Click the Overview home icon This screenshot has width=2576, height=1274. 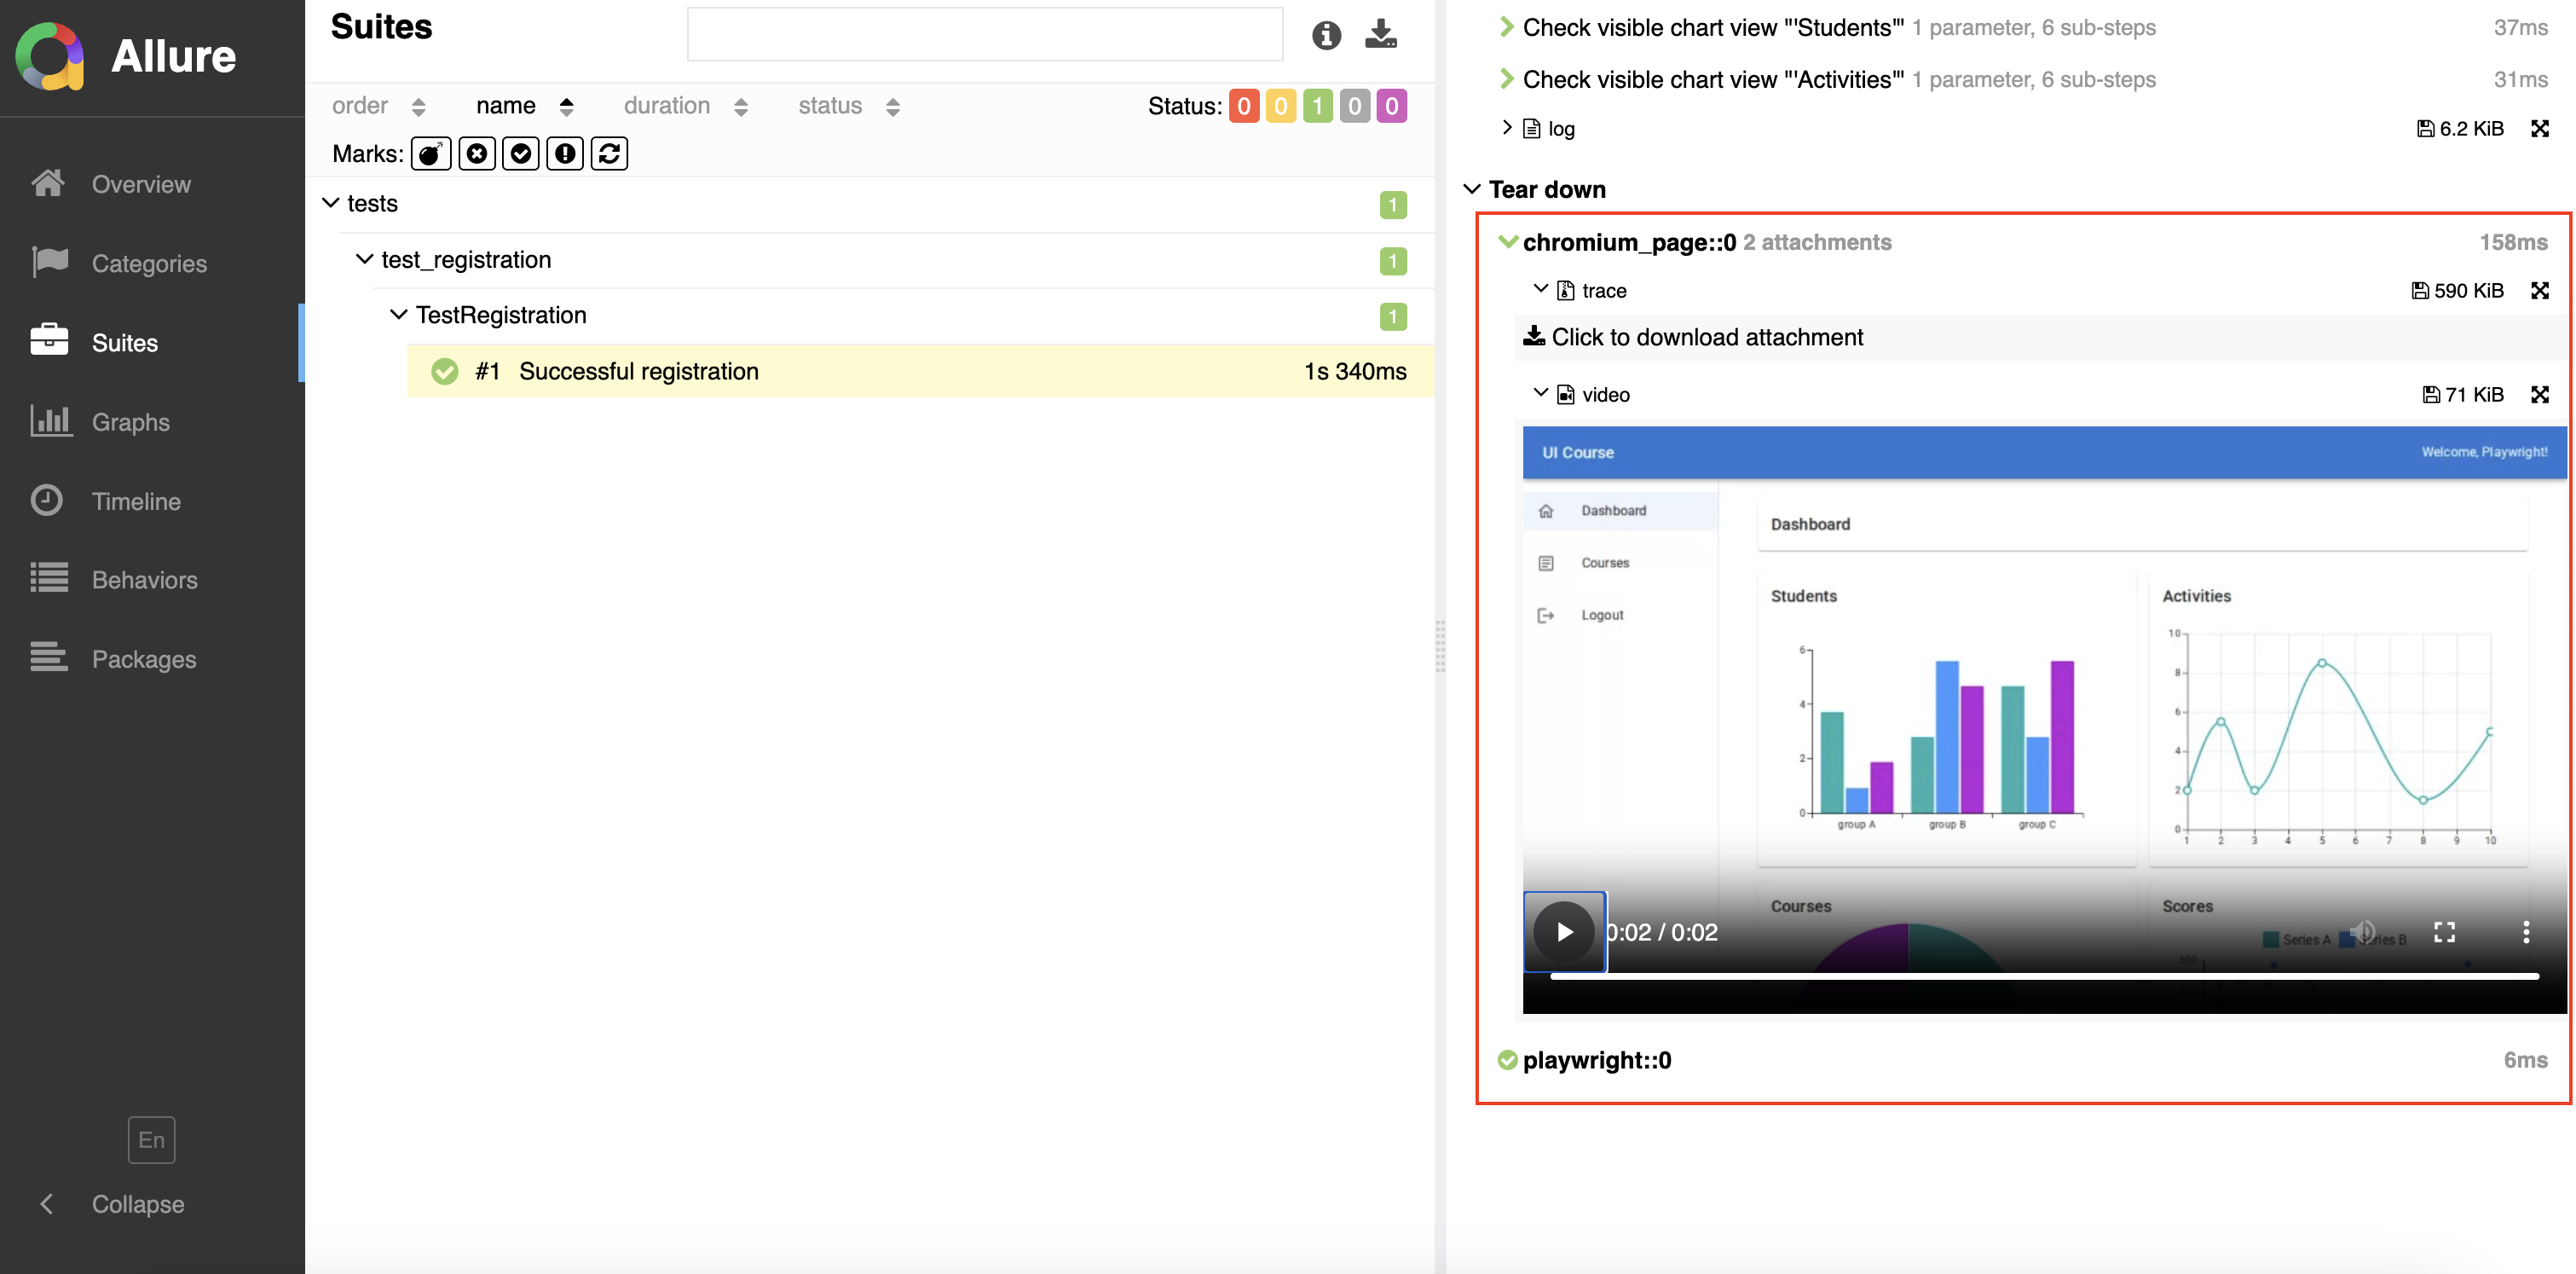[x=48, y=183]
